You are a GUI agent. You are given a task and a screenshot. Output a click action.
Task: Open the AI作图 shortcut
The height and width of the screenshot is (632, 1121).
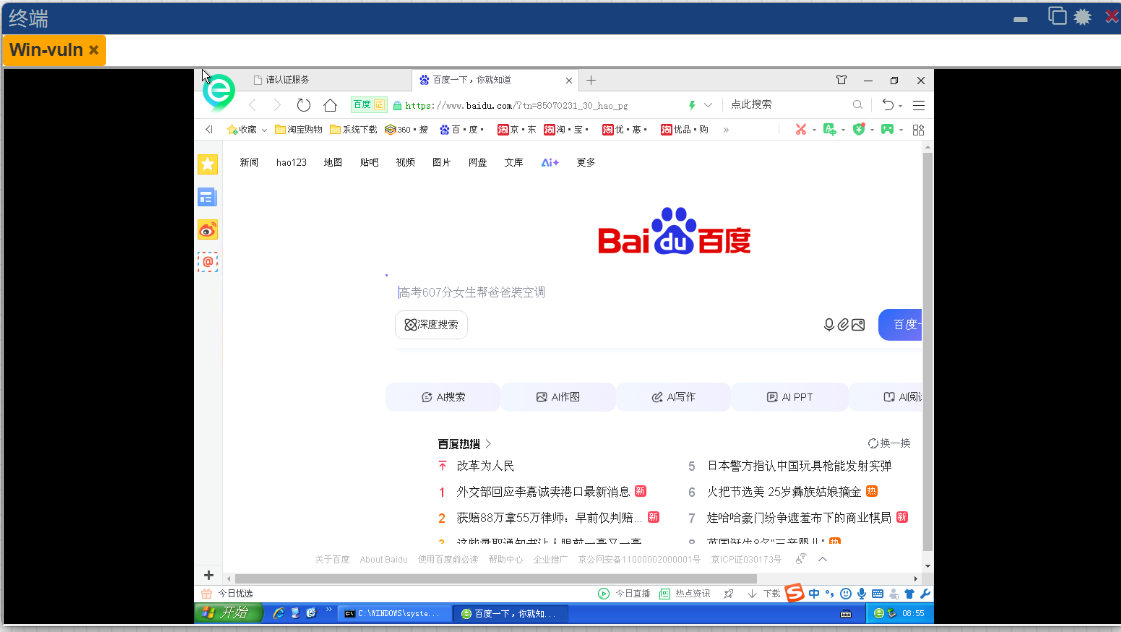click(558, 397)
